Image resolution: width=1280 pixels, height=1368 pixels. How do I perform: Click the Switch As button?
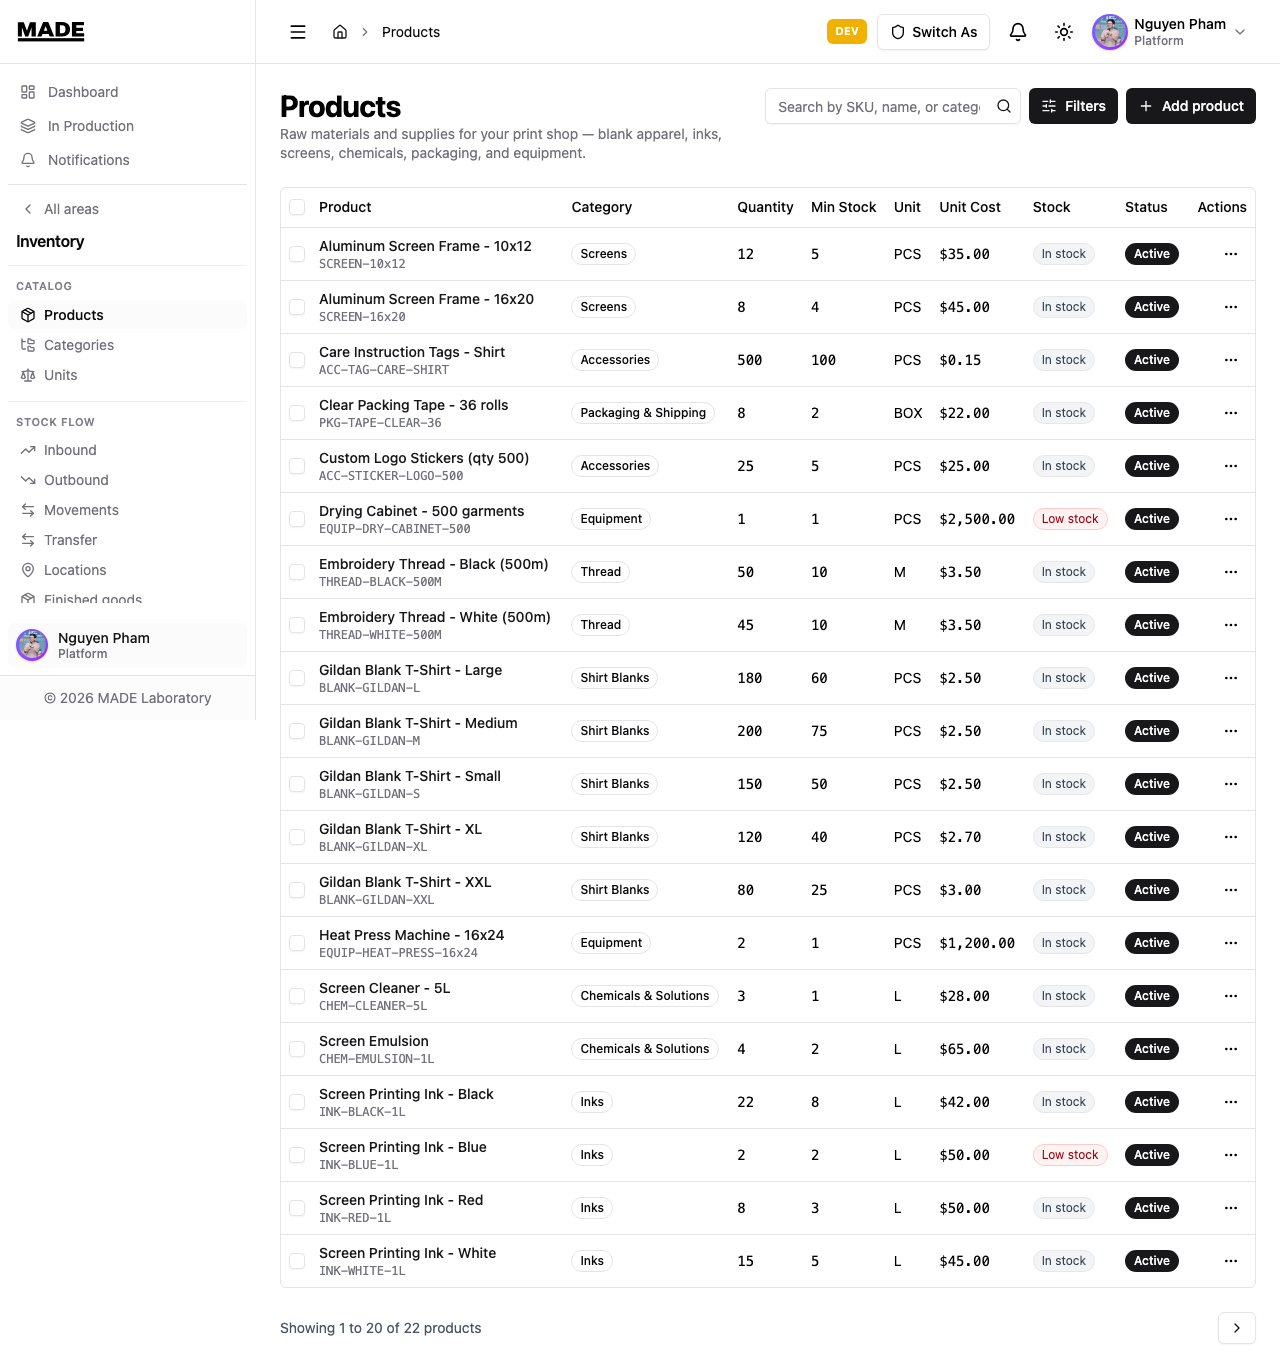pos(934,32)
